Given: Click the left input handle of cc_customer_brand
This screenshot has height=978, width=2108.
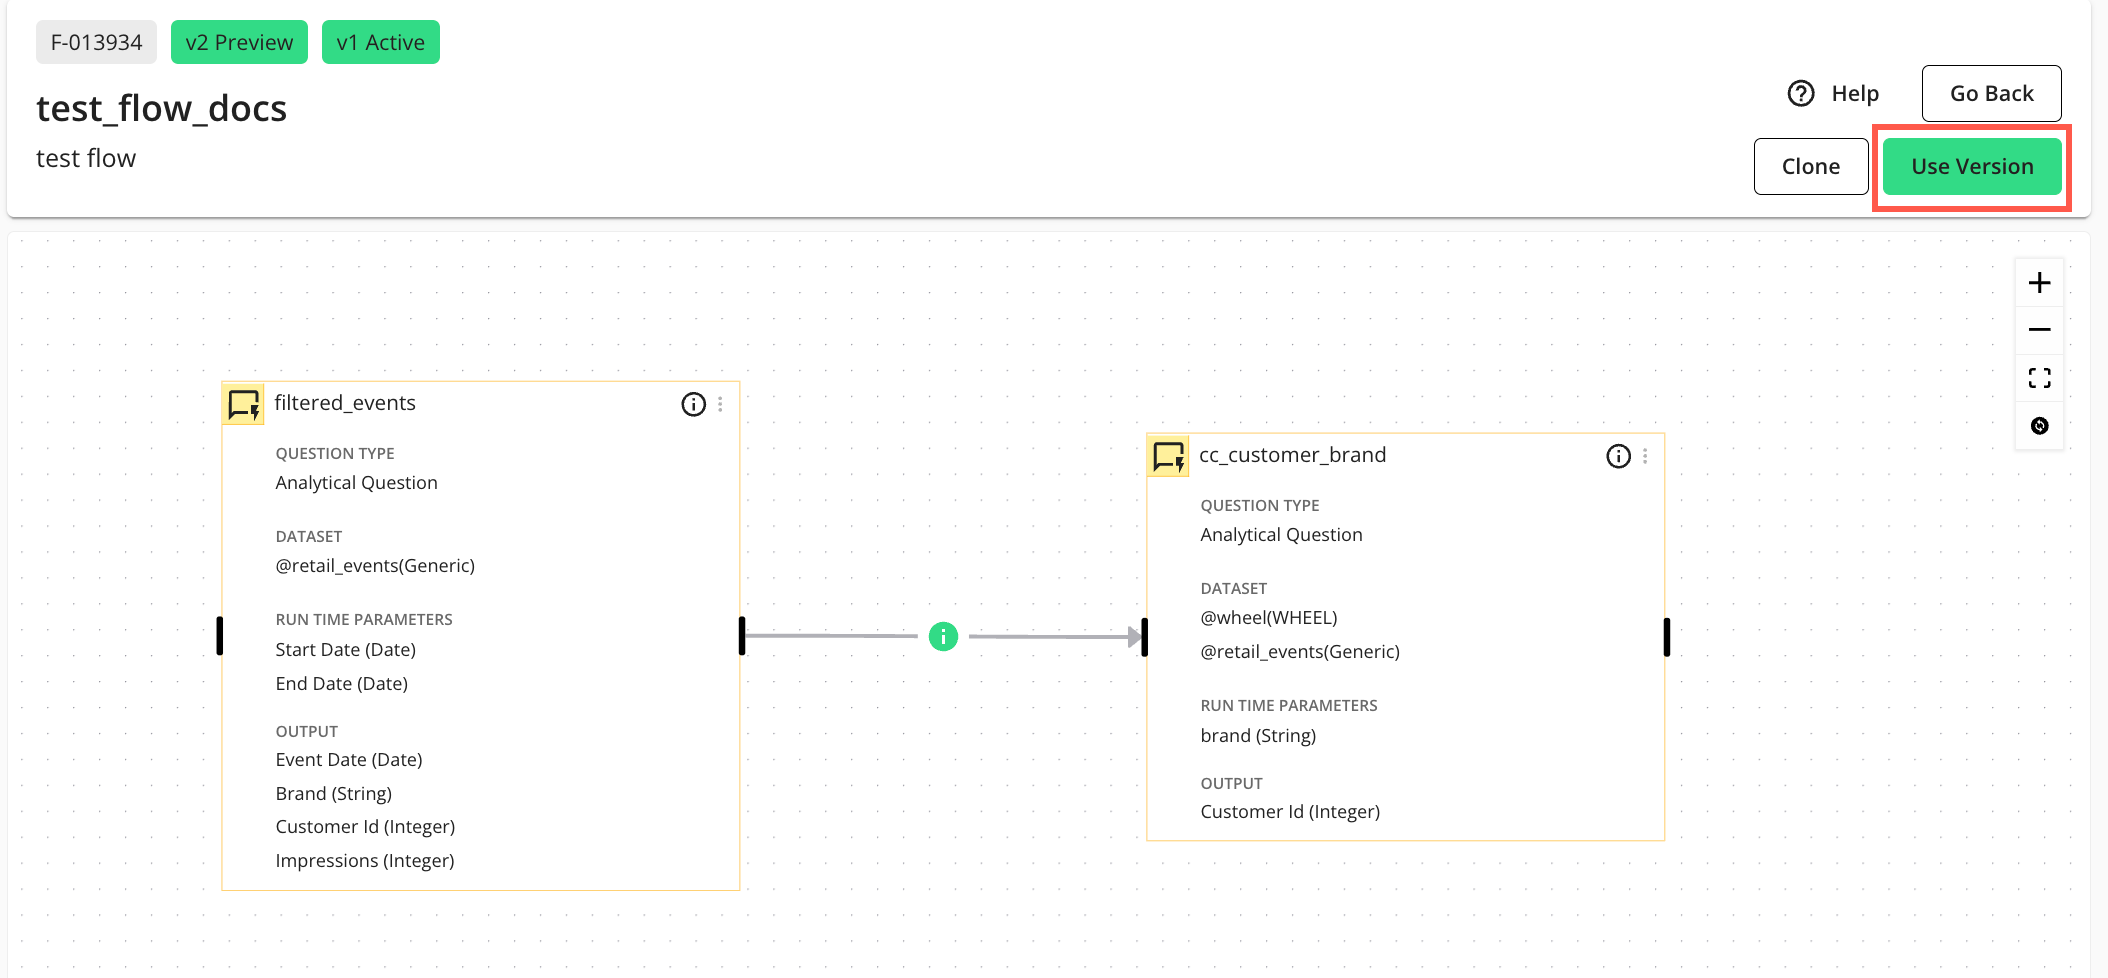Looking at the screenshot, I should 1145,637.
